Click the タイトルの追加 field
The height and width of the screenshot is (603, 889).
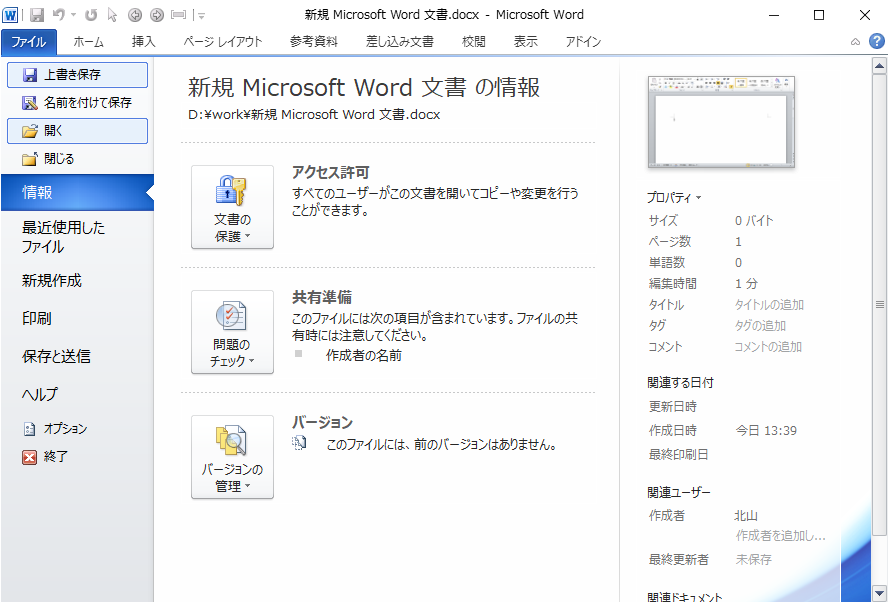click(x=769, y=305)
